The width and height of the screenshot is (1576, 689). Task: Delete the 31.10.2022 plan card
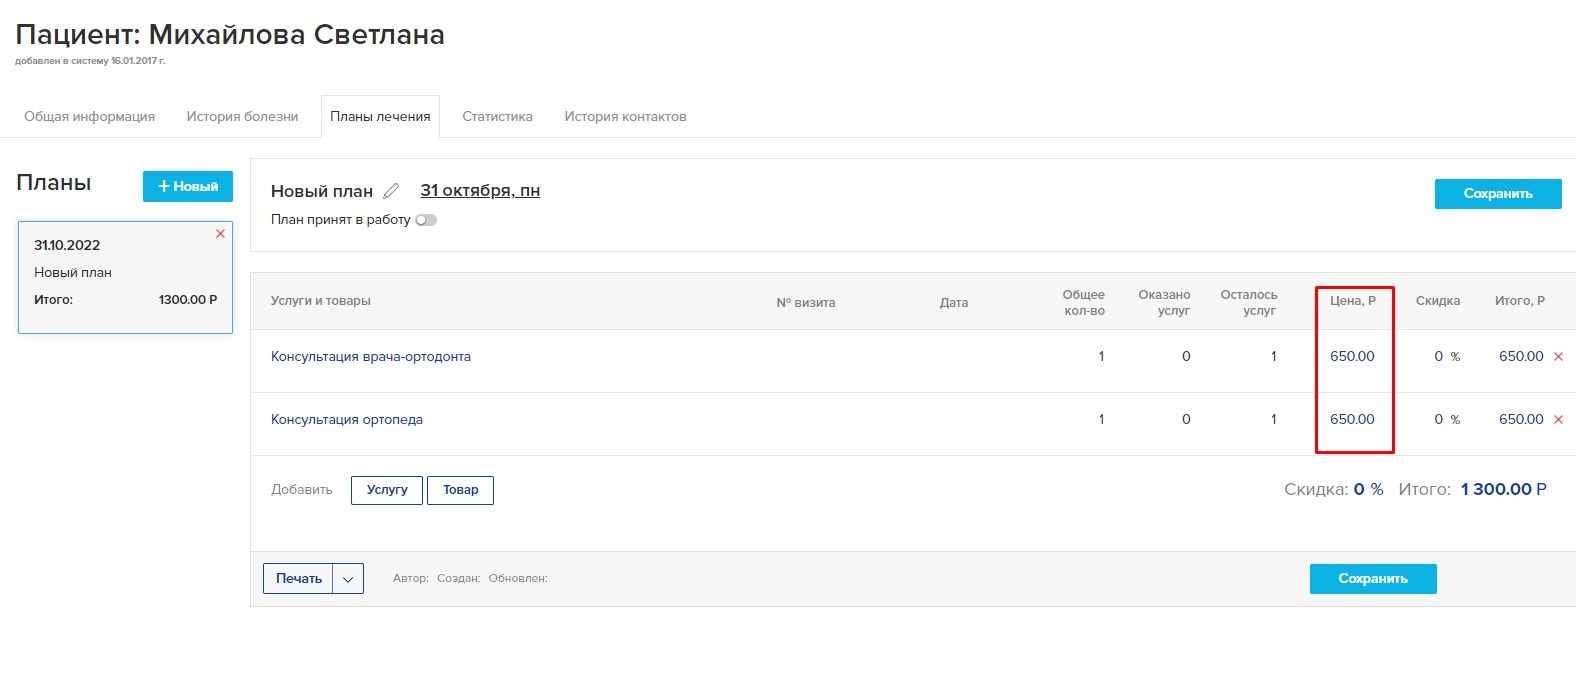coord(220,233)
